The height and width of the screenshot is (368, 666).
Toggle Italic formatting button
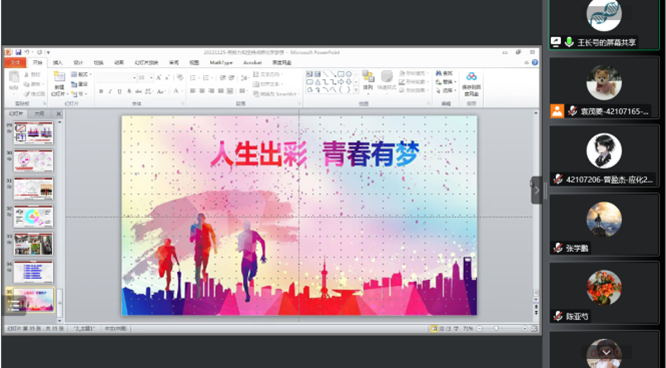tap(110, 91)
